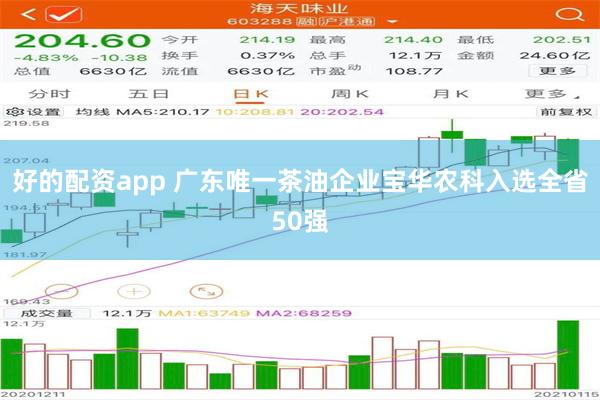
Task: Tap the checkmark watchlist icon
Action: tap(64, 15)
